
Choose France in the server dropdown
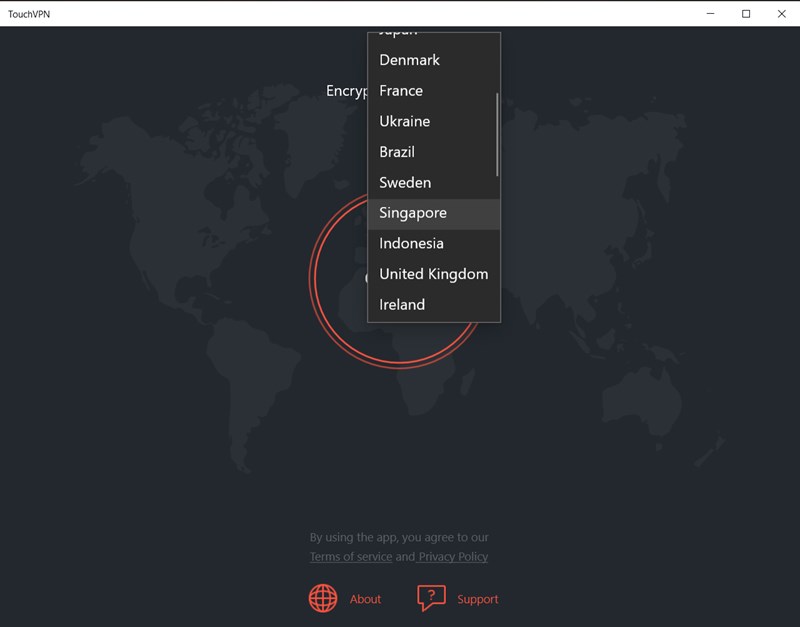click(434, 91)
